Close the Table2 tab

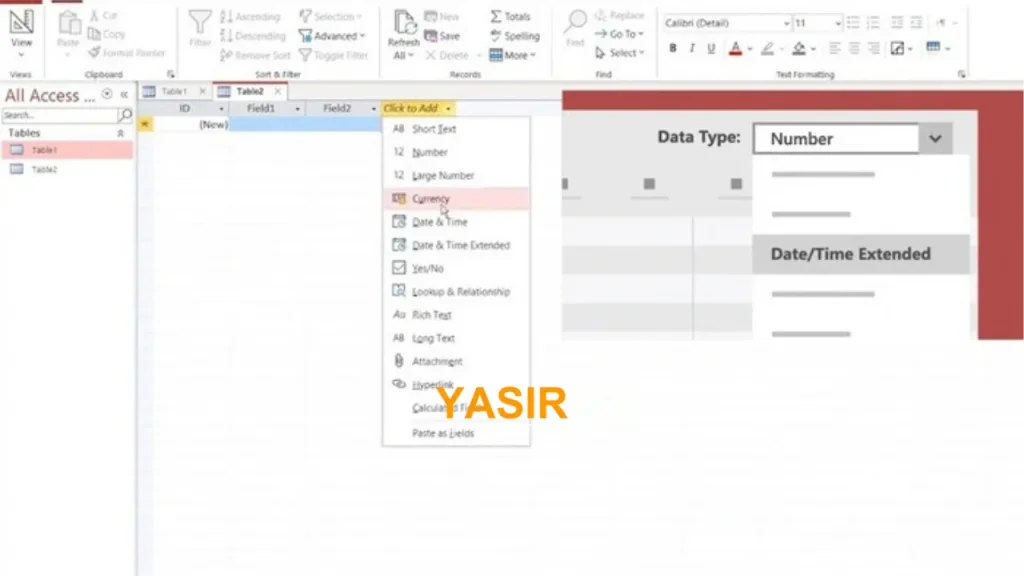tap(278, 91)
